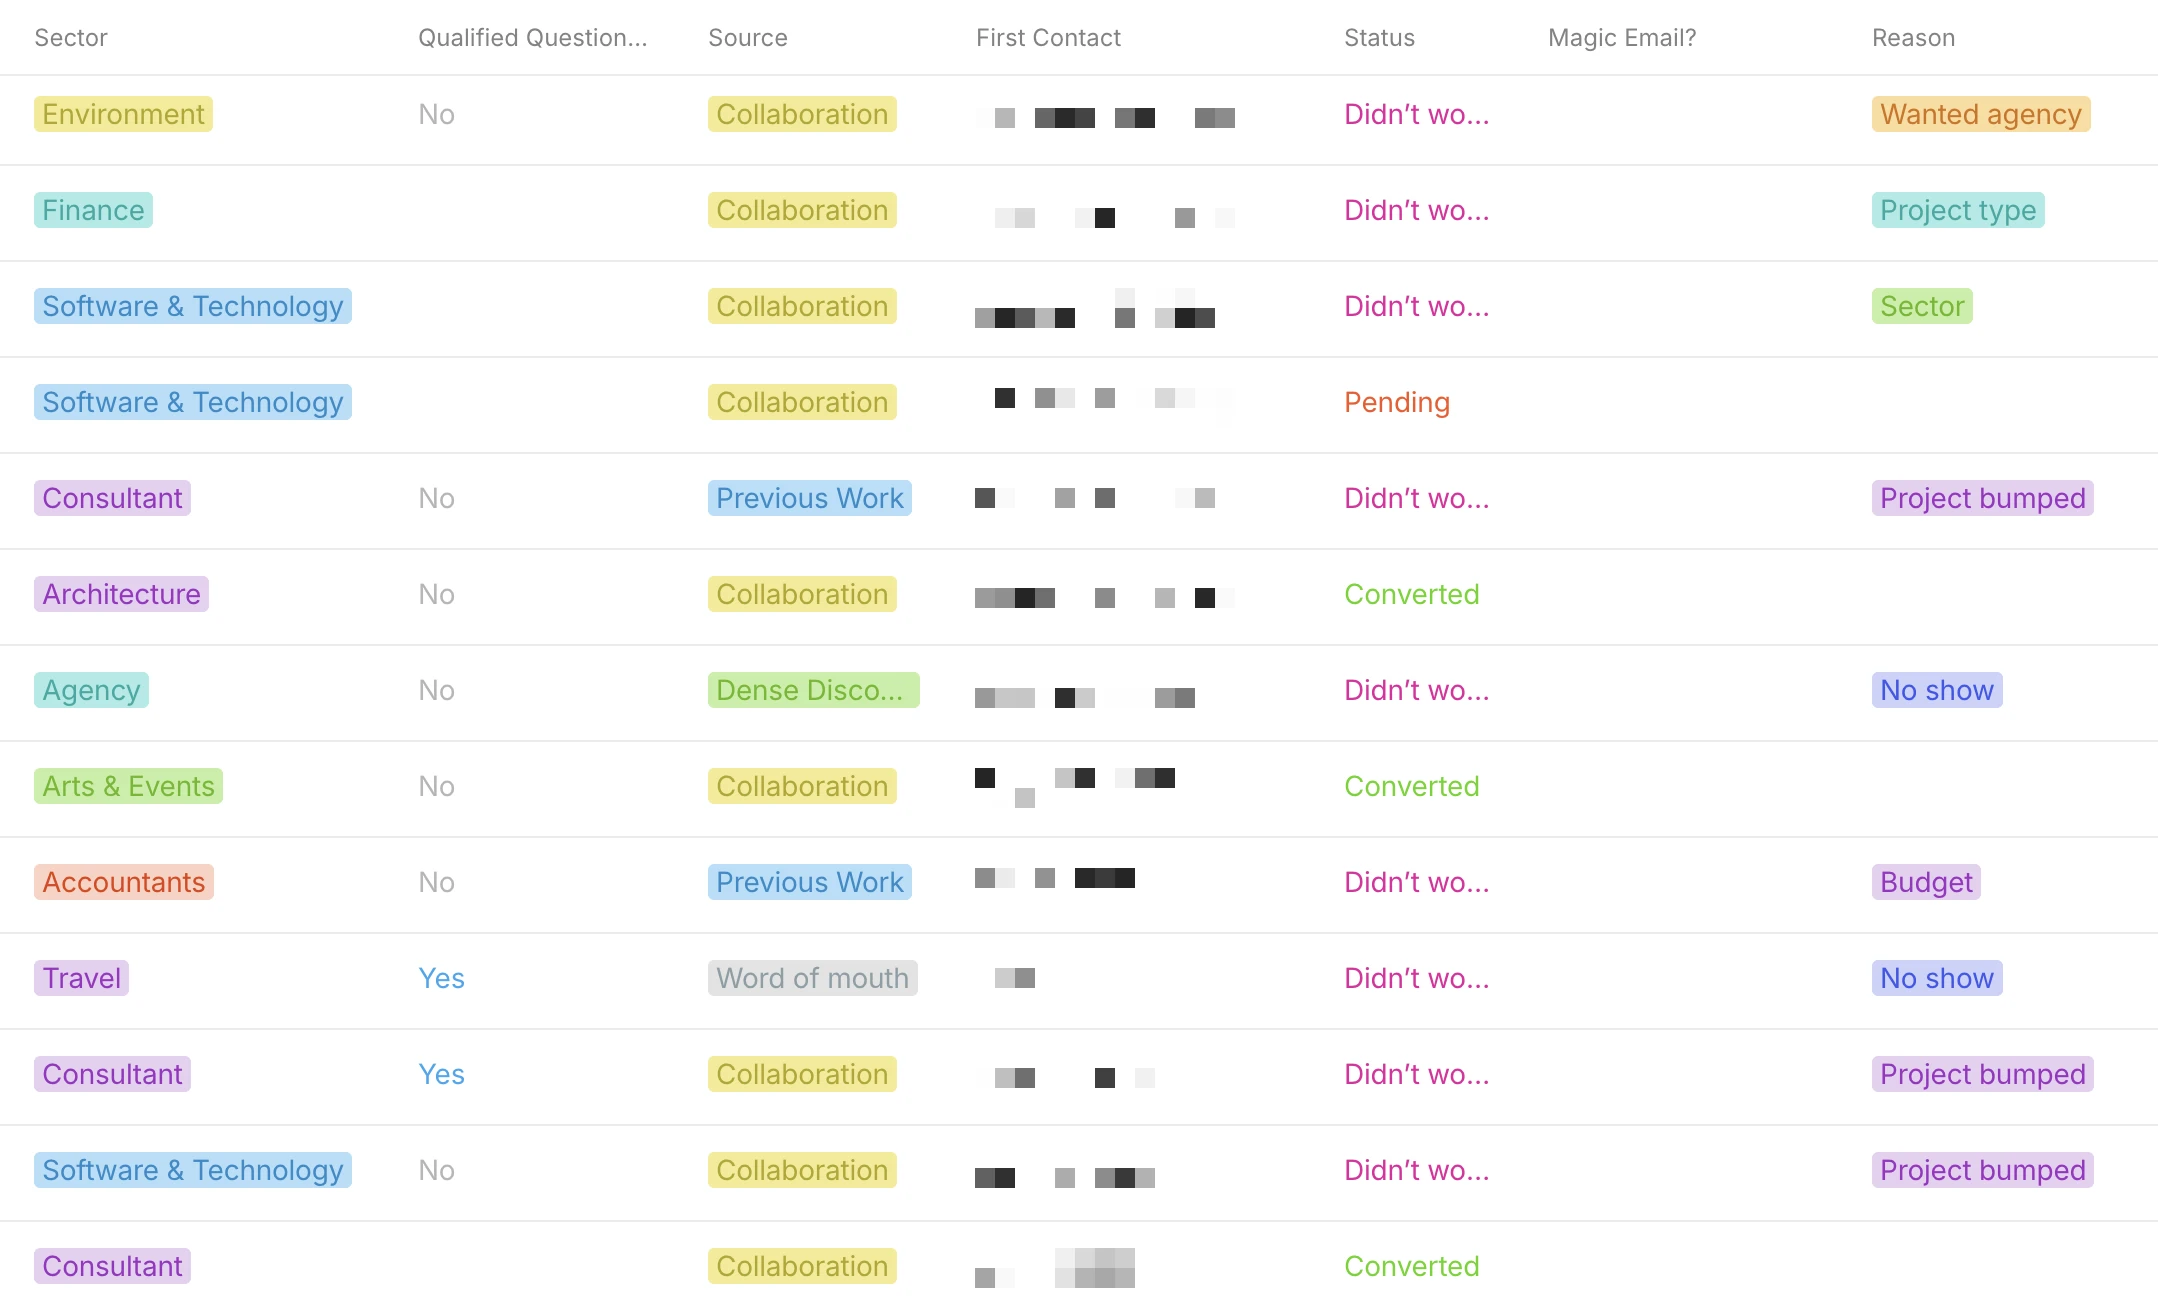This screenshot has height=1315, width=2158.
Task: Open the Status column header menu
Action: click(1379, 37)
